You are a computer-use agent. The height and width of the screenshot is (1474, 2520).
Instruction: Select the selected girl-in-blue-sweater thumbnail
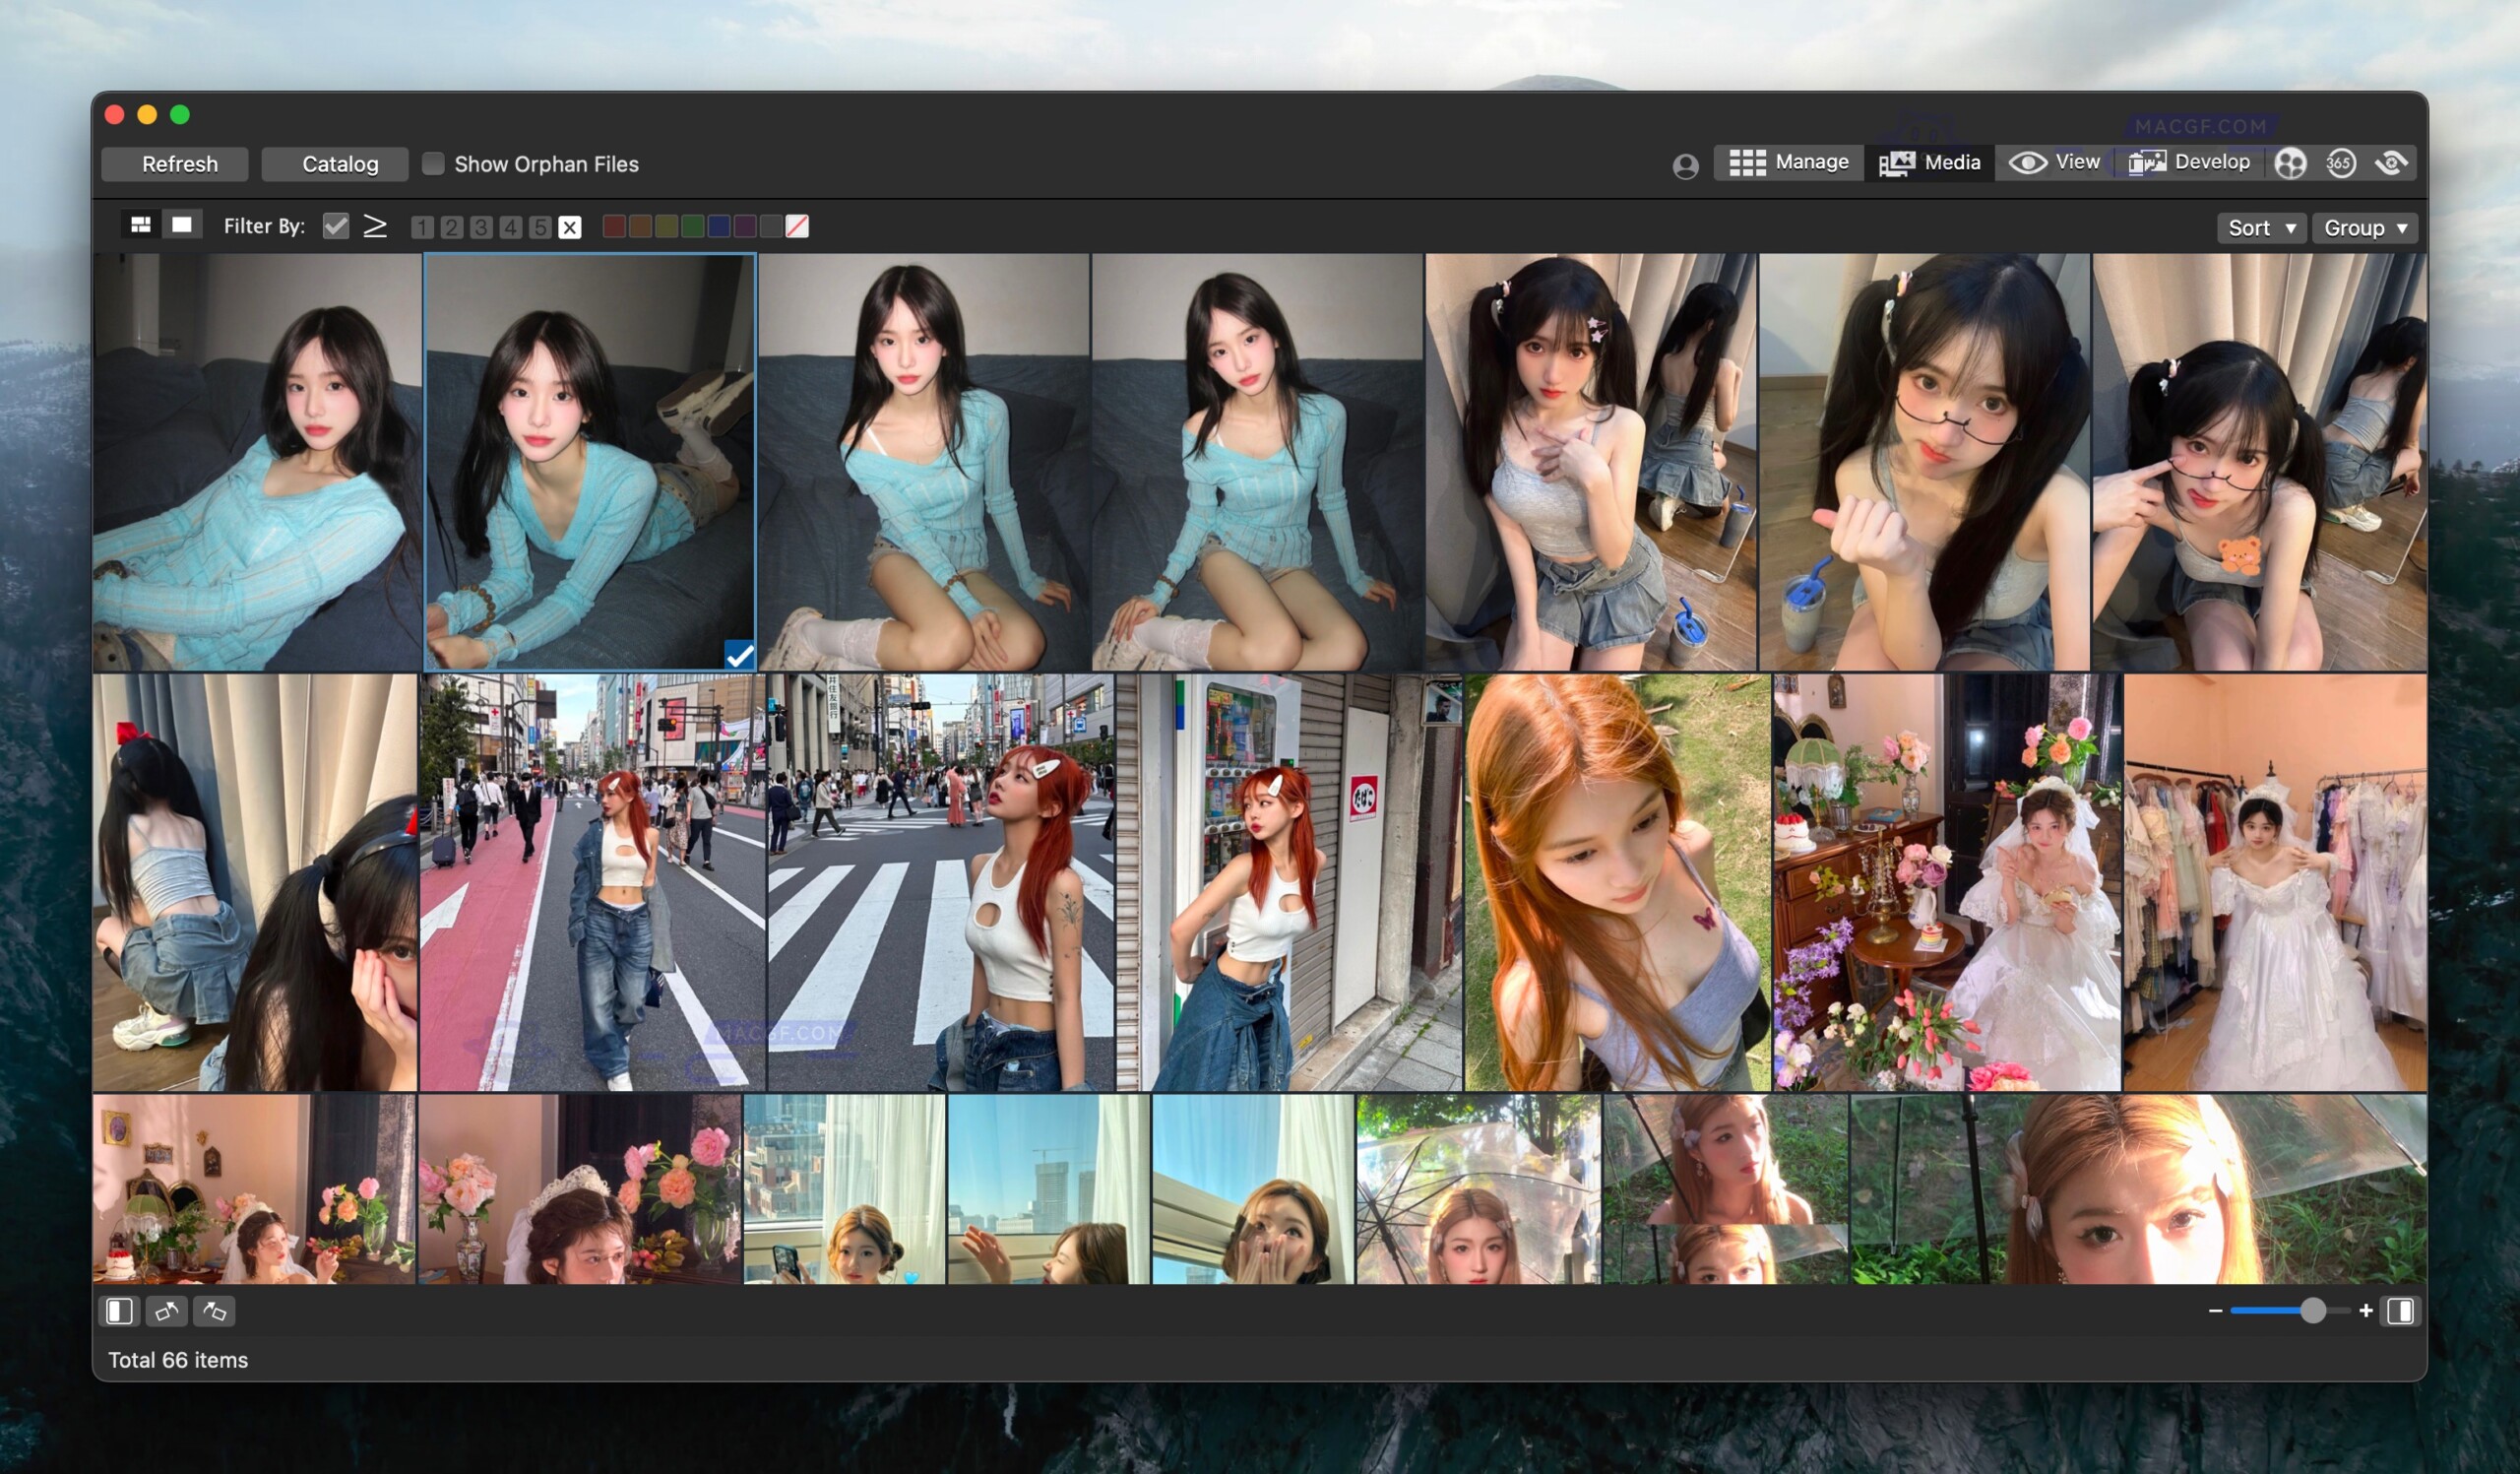[590, 462]
